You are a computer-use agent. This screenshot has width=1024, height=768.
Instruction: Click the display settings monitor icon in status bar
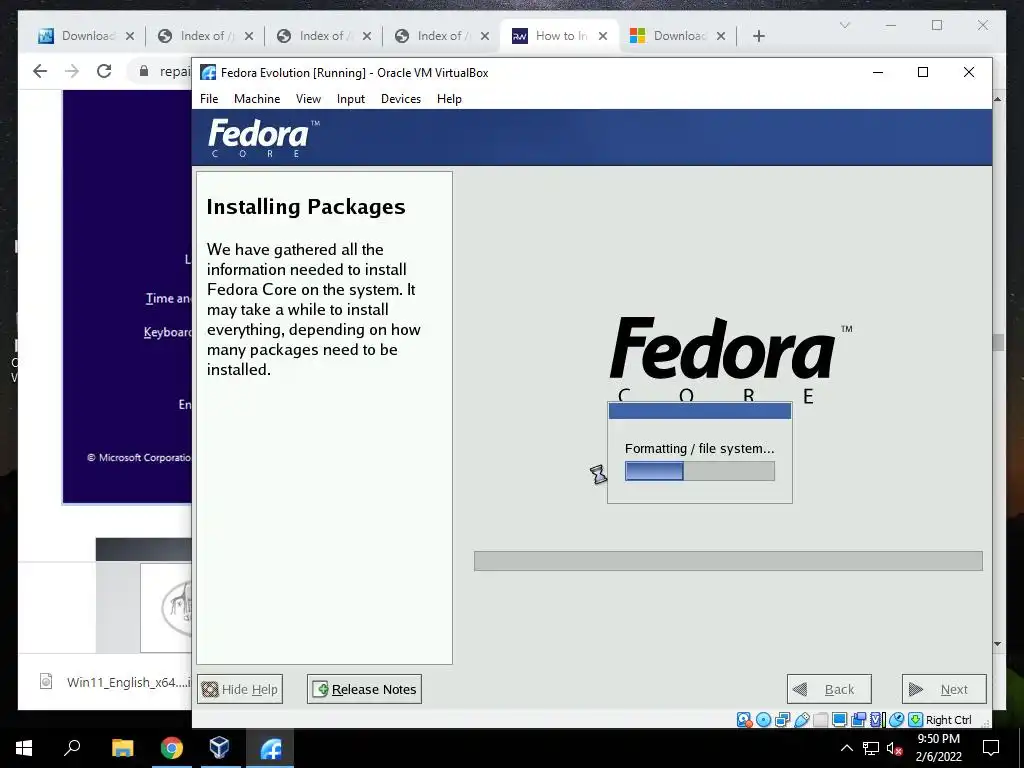tap(840, 720)
